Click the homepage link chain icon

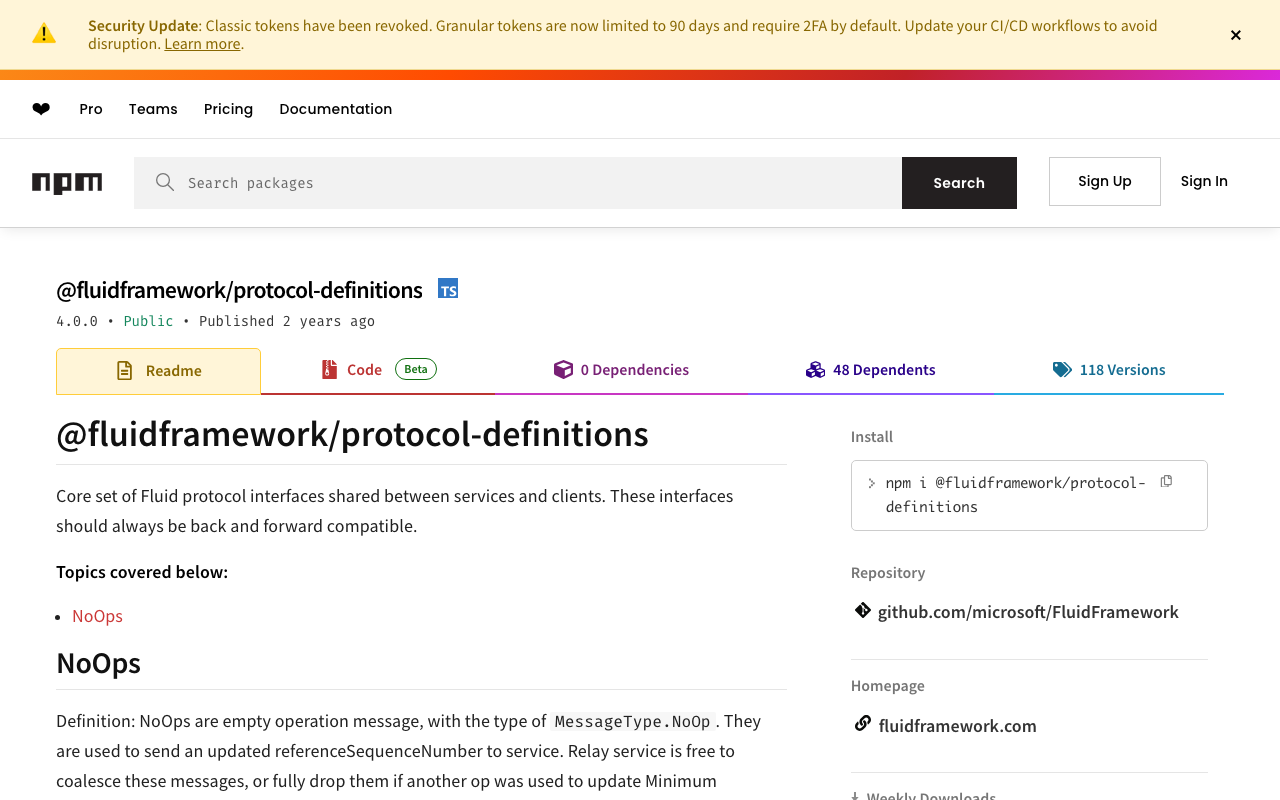click(862, 724)
